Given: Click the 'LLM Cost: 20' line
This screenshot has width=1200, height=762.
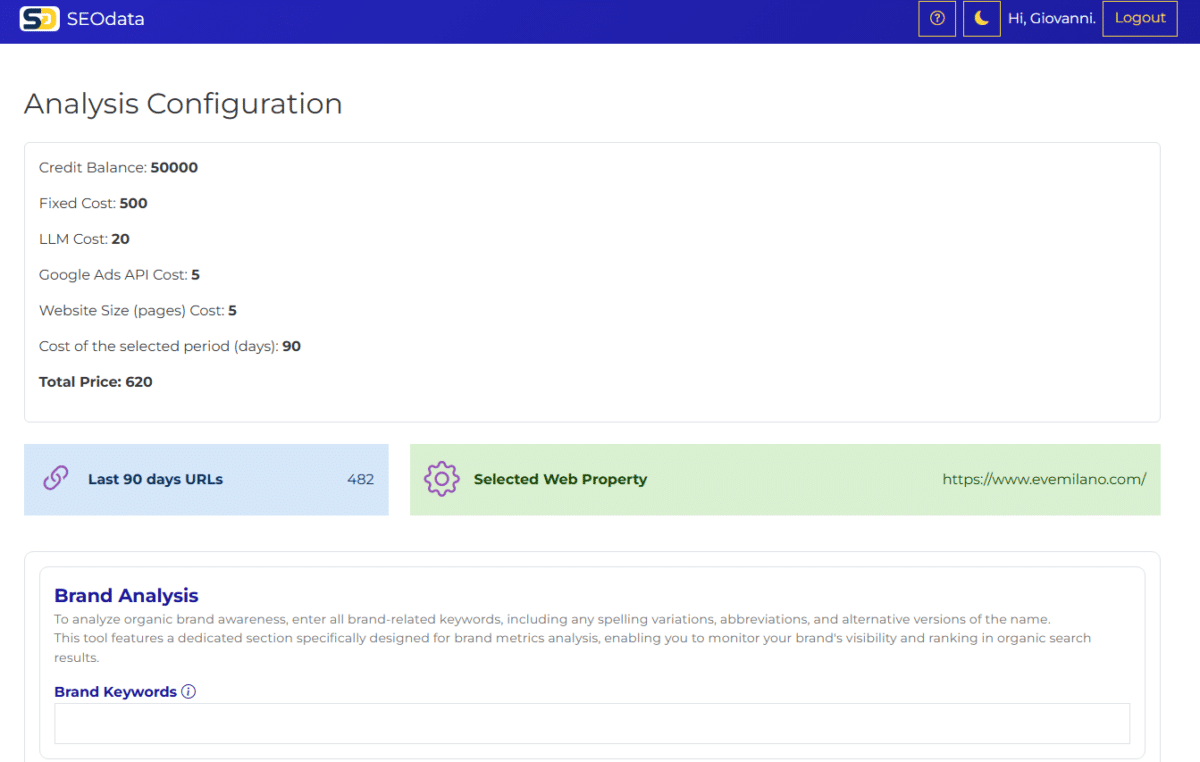Looking at the screenshot, I should 84,239.
